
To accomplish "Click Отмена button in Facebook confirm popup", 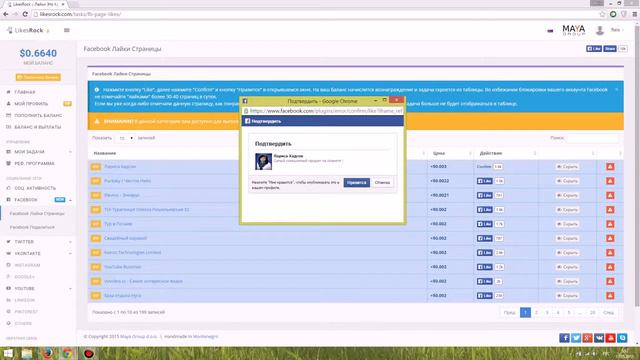I will pyautogui.click(x=382, y=182).
